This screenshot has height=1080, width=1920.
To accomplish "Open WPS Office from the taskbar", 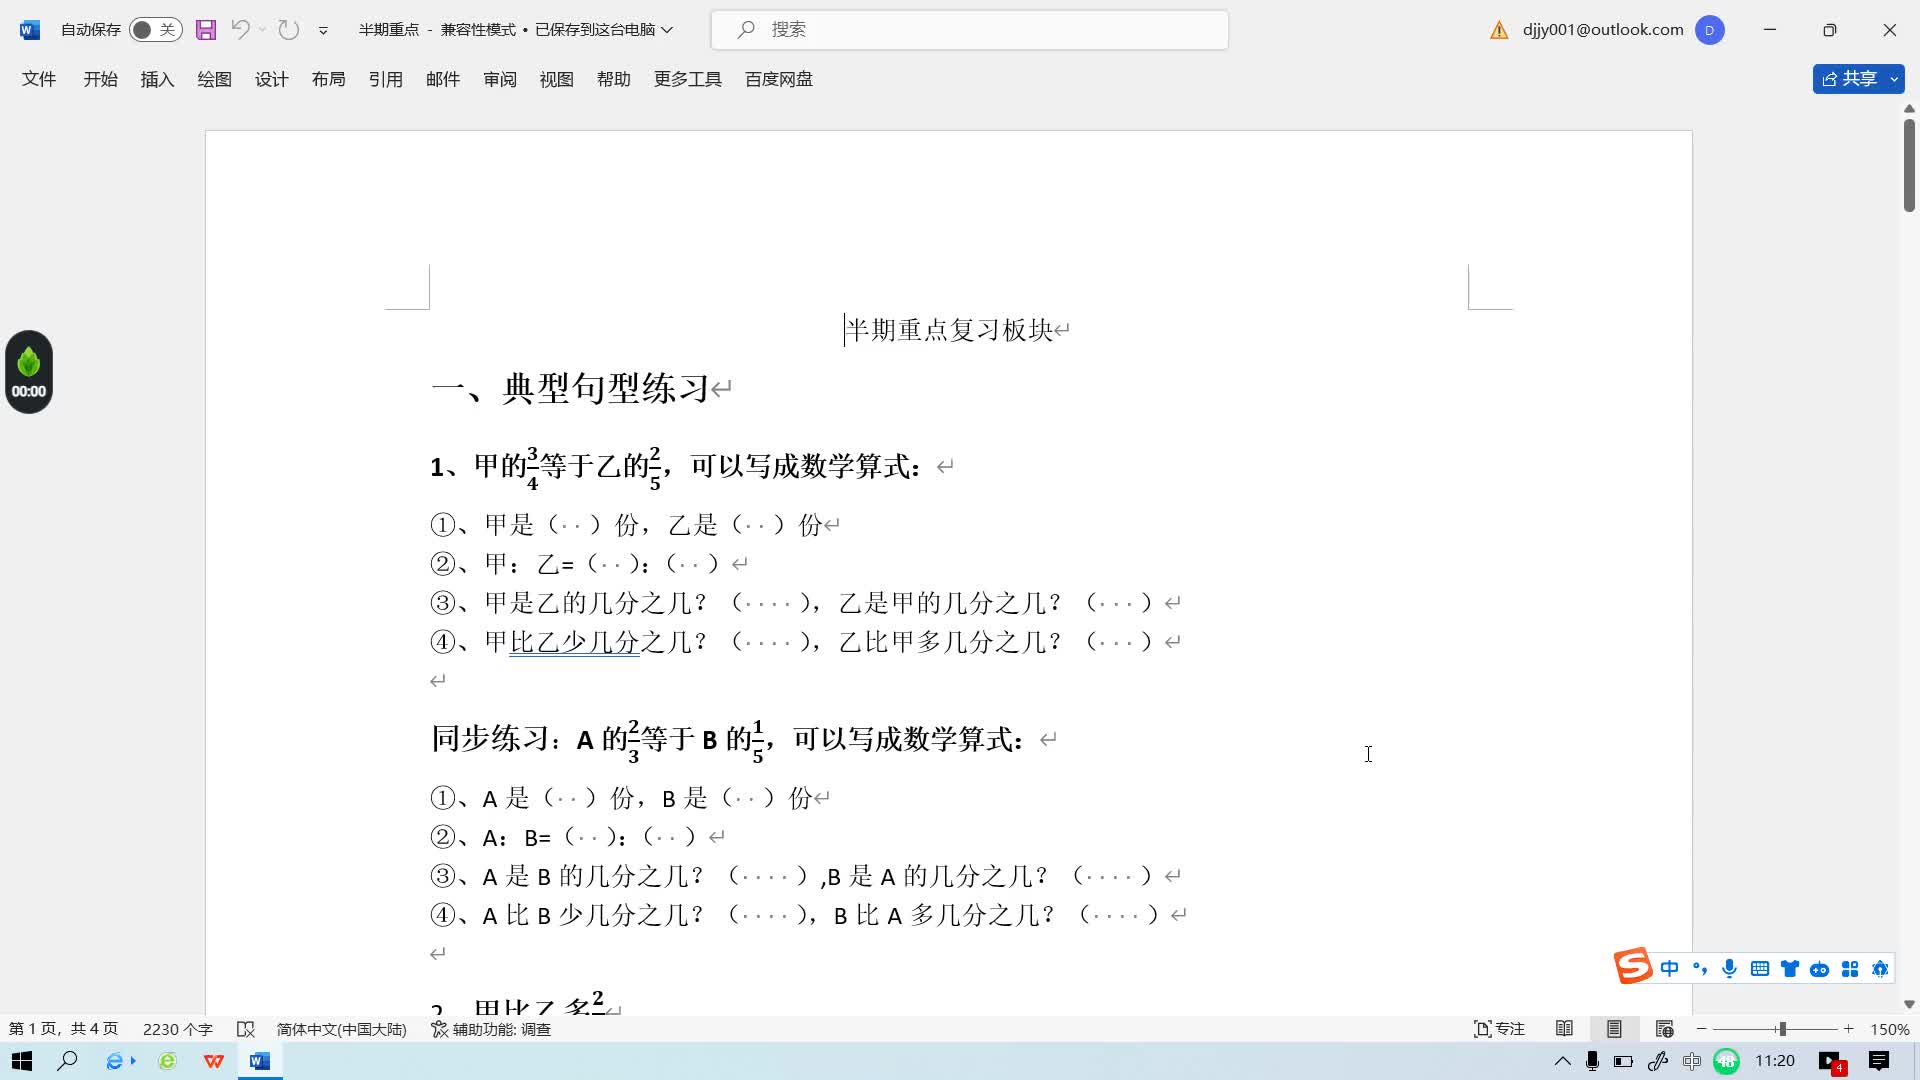I will (x=213, y=1061).
